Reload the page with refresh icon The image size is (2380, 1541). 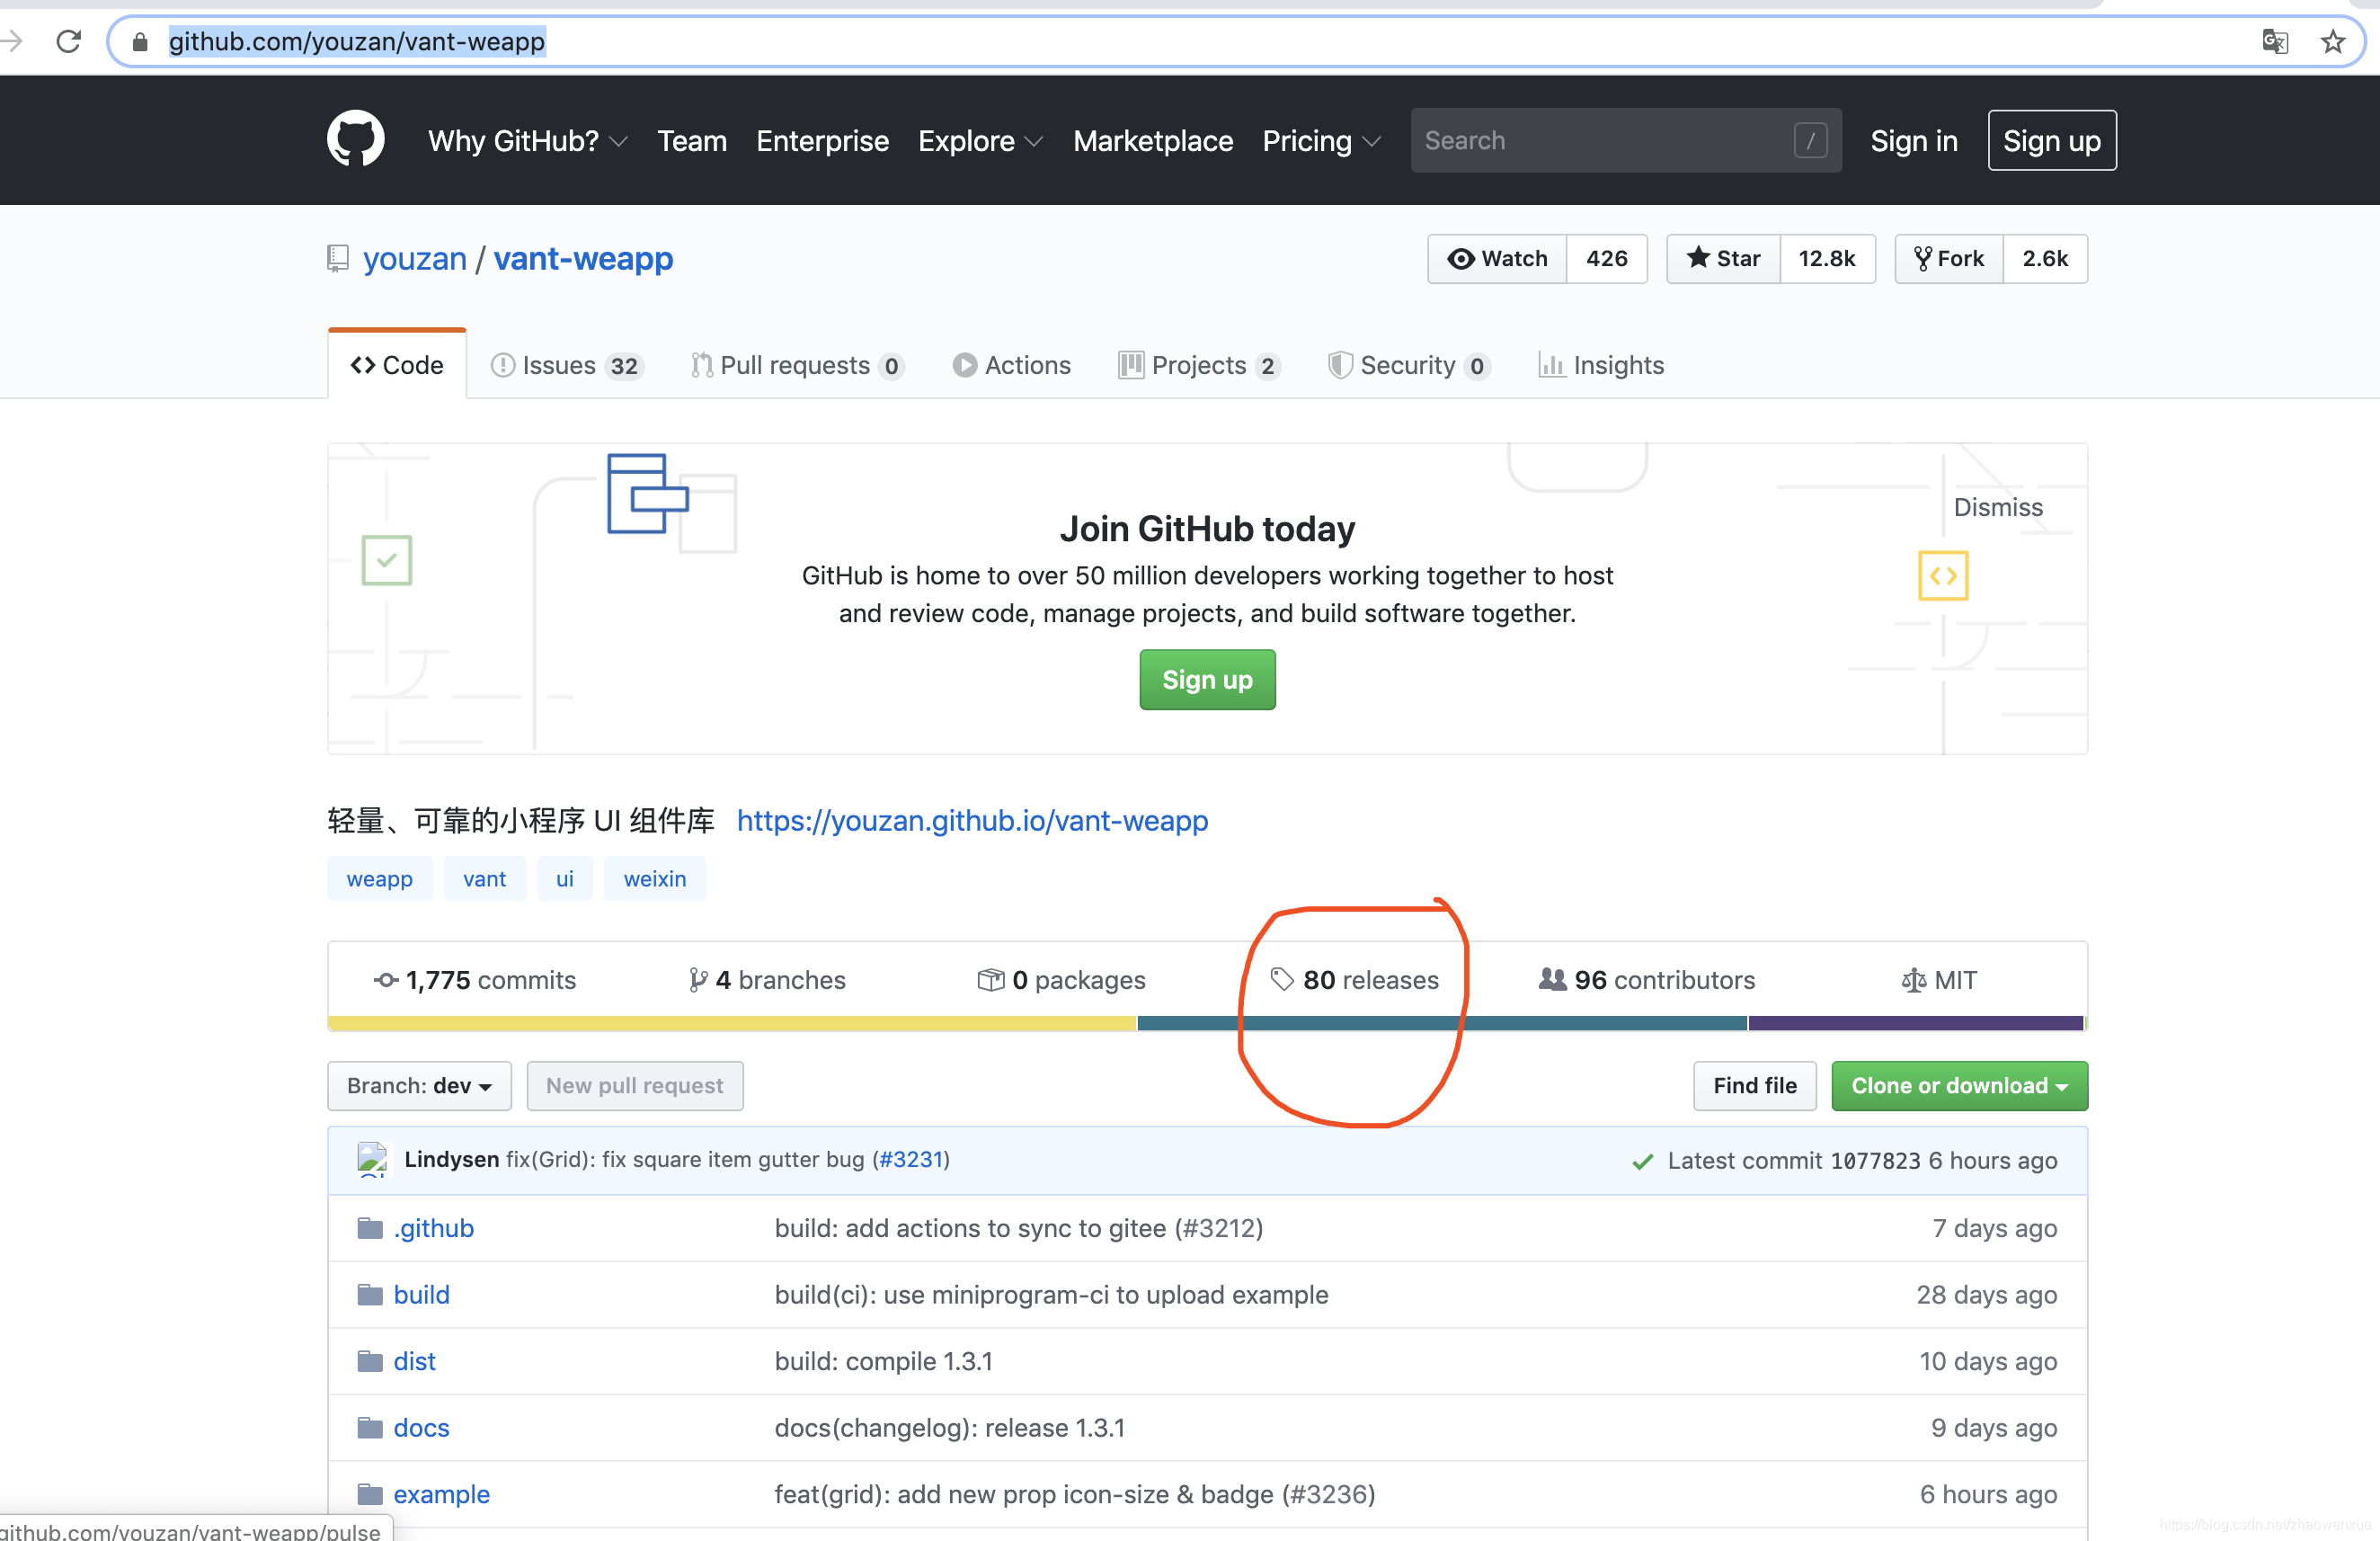pyautogui.click(x=68, y=41)
